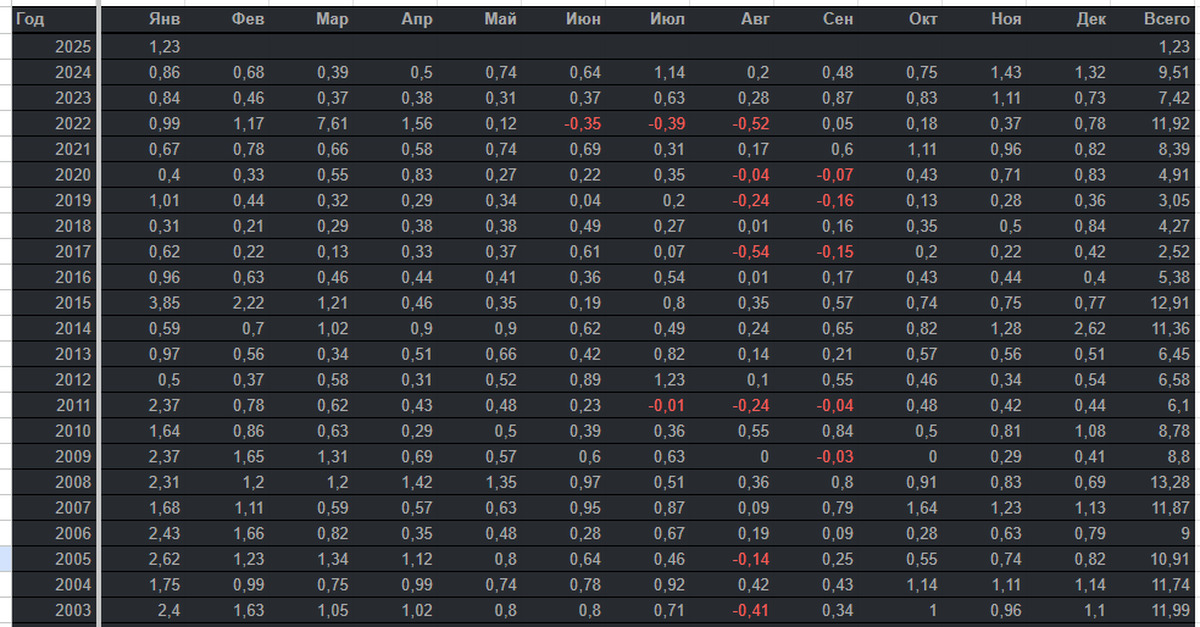Select December 2014 cell showing 2,62
1200x627 pixels.
(x=1090, y=328)
